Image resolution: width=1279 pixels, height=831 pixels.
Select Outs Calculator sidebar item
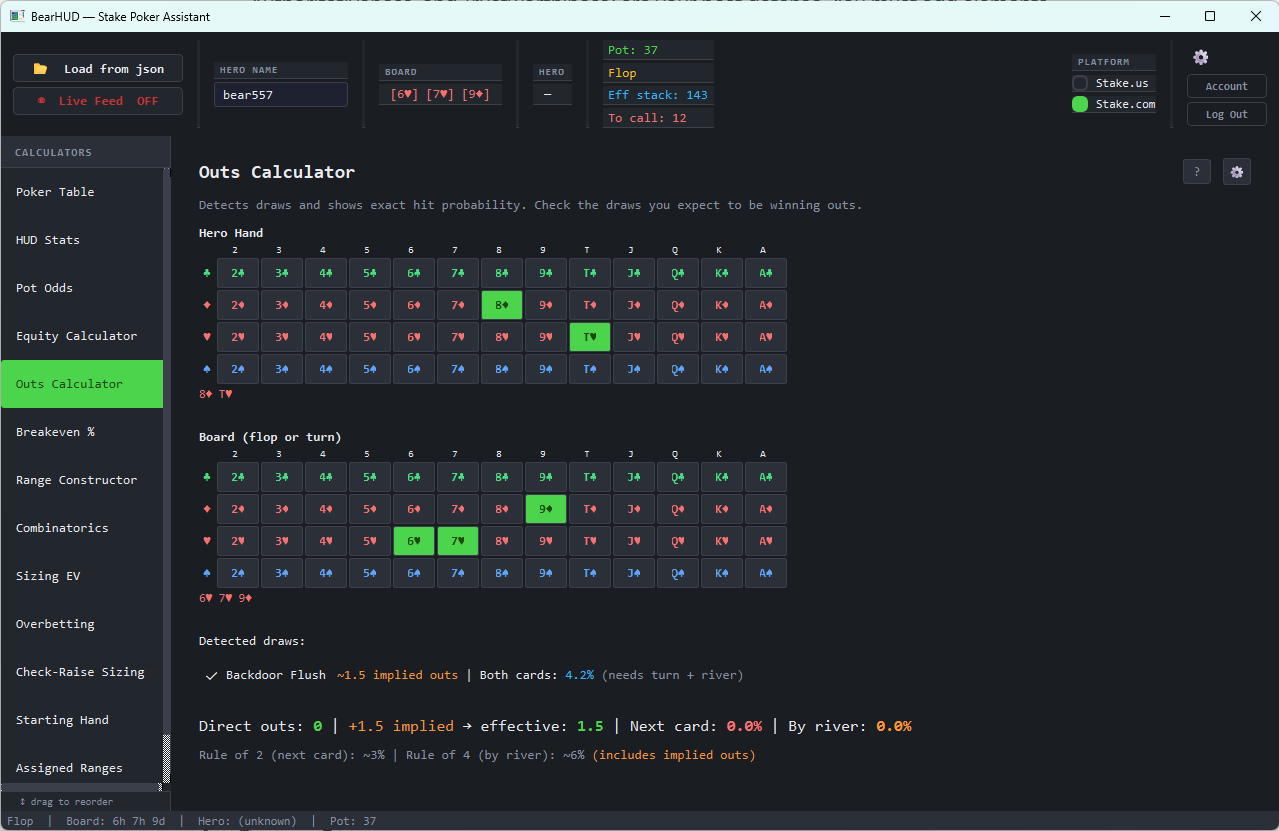point(82,384)
